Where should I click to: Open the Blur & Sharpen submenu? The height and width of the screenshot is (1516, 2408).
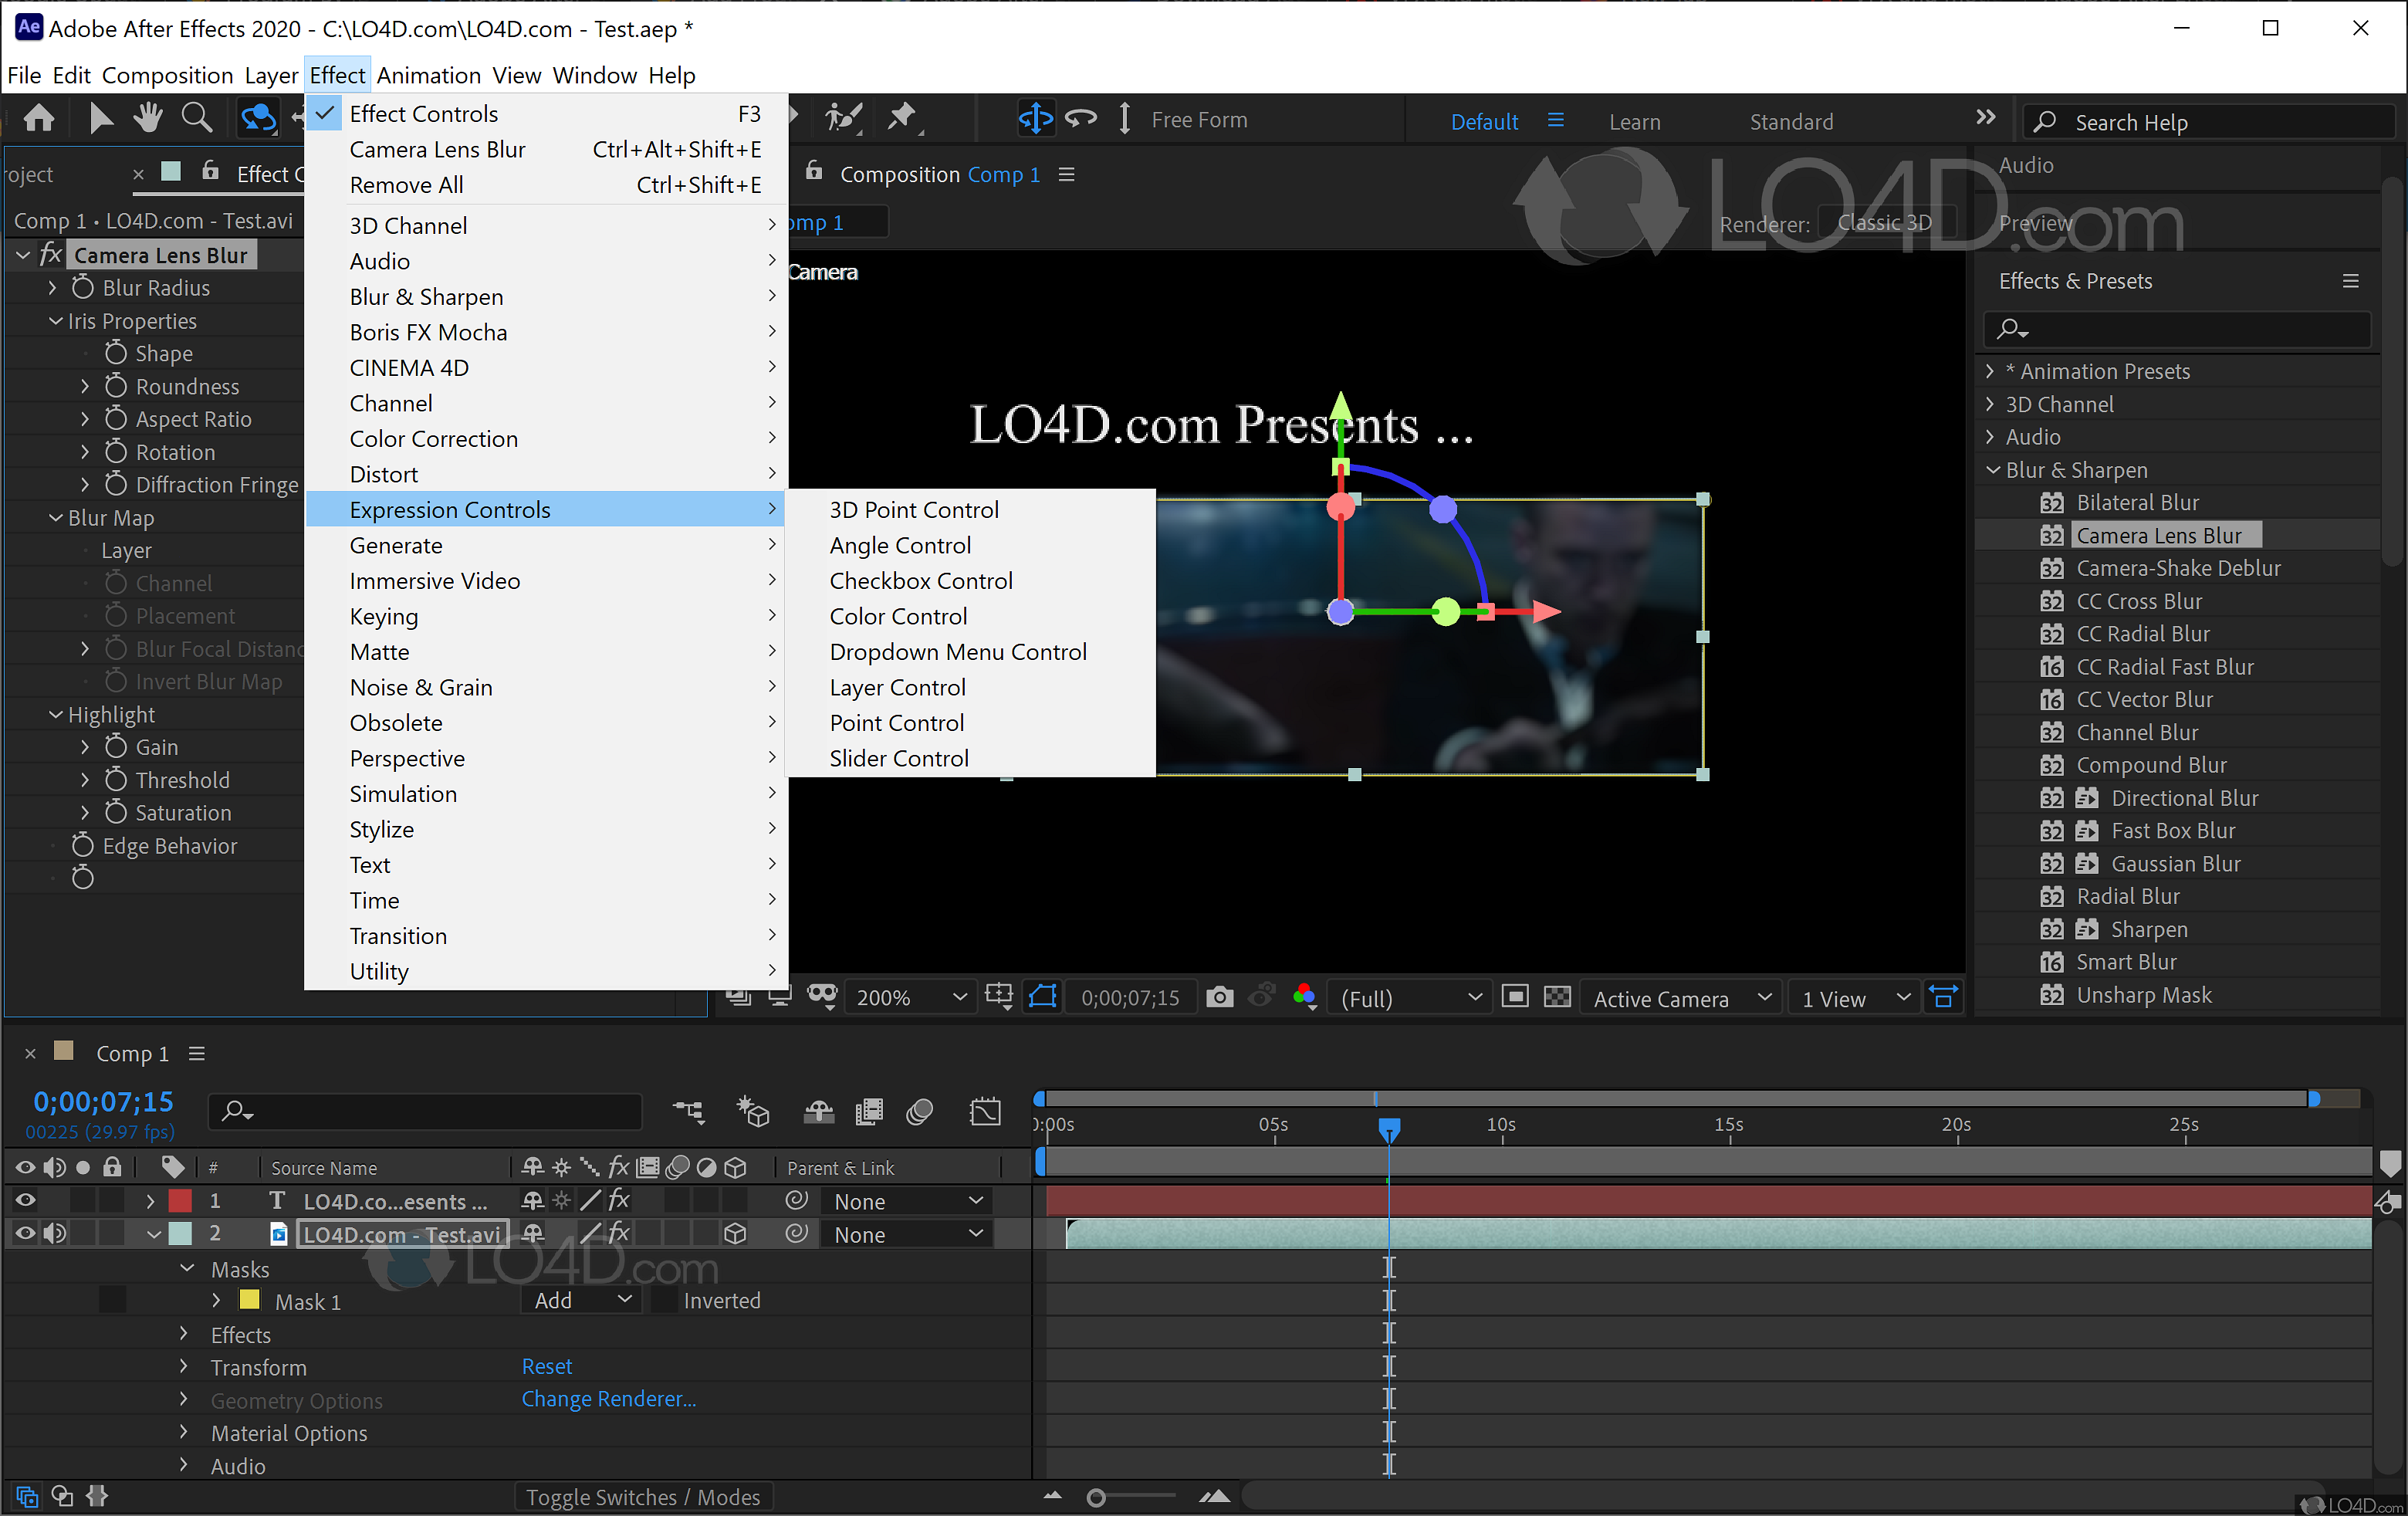pos(546,297)
